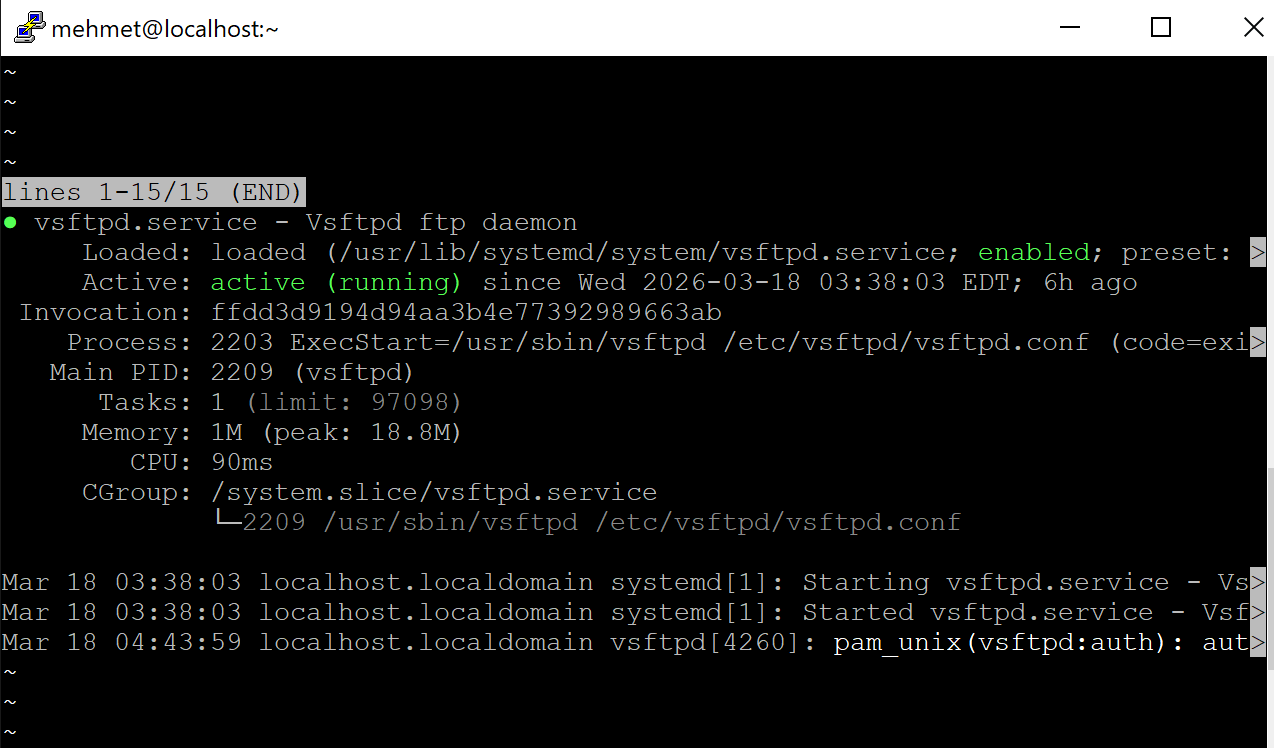Click the green "active (running)" status text

click(x=336, y=282)
